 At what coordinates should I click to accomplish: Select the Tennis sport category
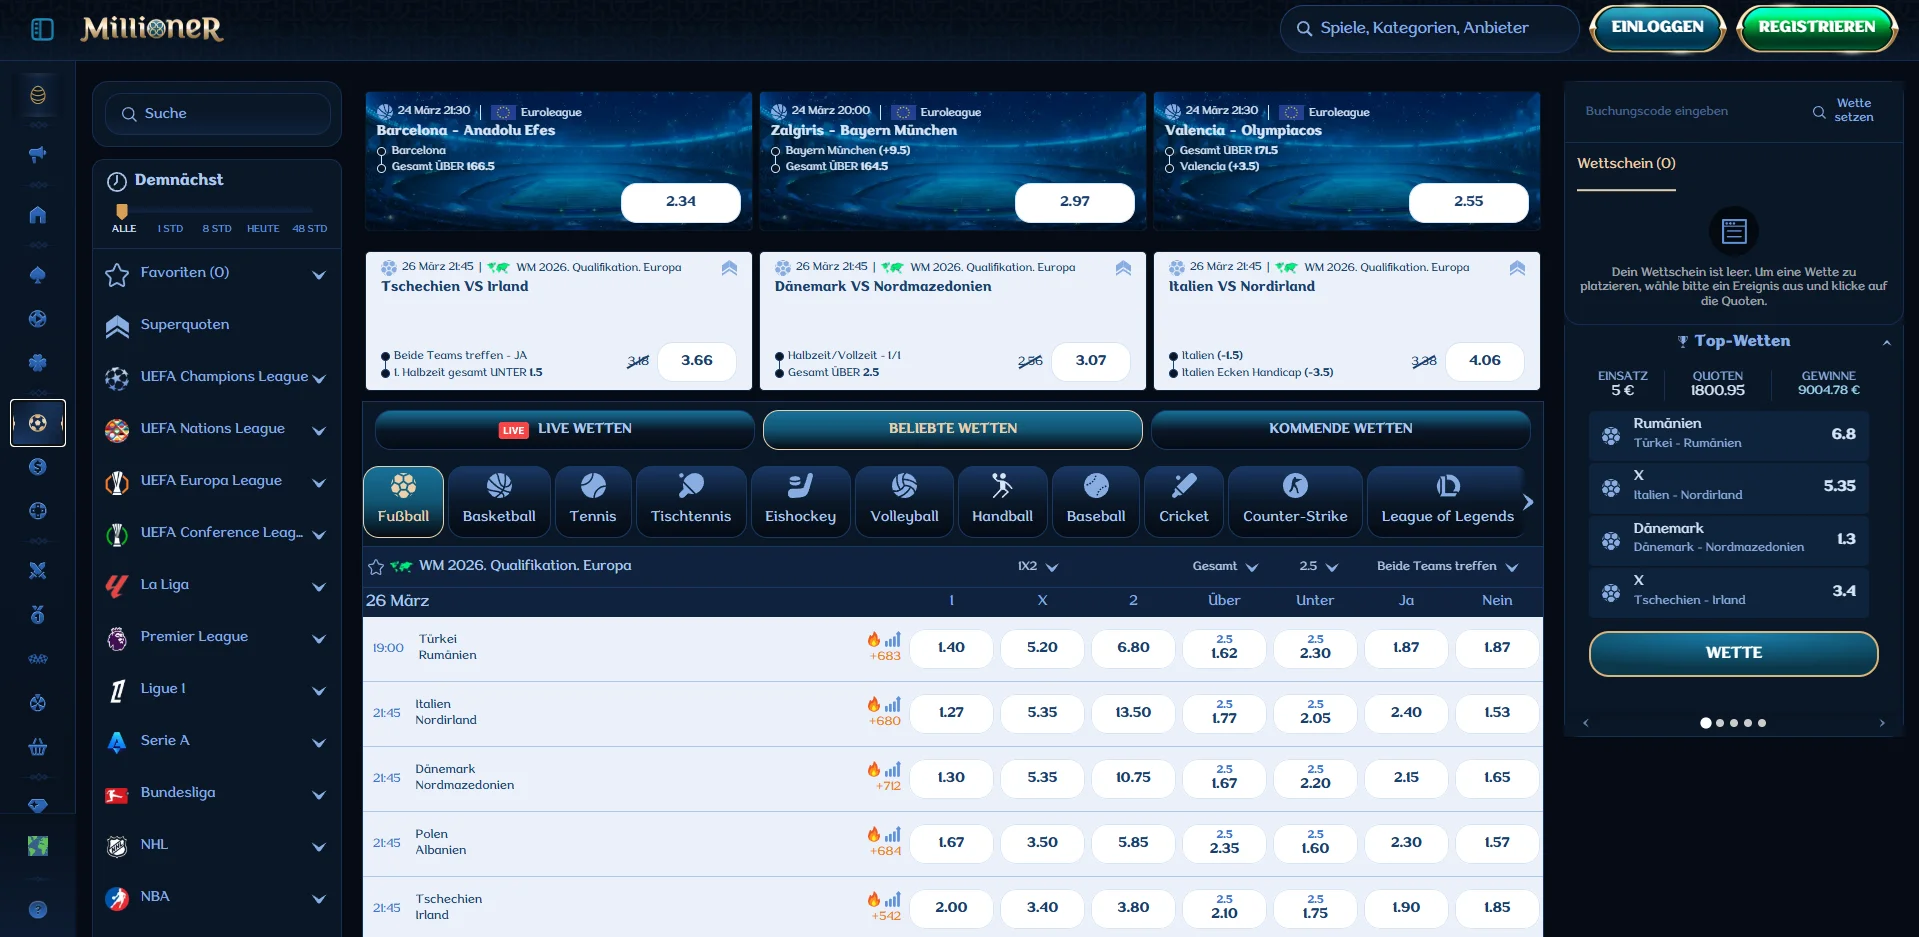coord(592,500)
